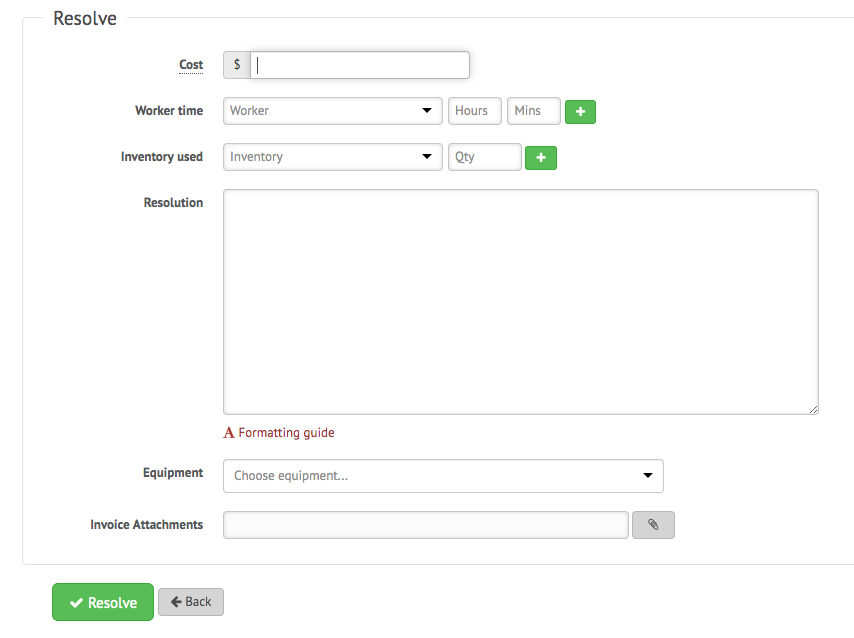854x638 pixels.
Task: Expand the Choose equipment dropdown
Action: pyautogui.click(x=443, y=476)
